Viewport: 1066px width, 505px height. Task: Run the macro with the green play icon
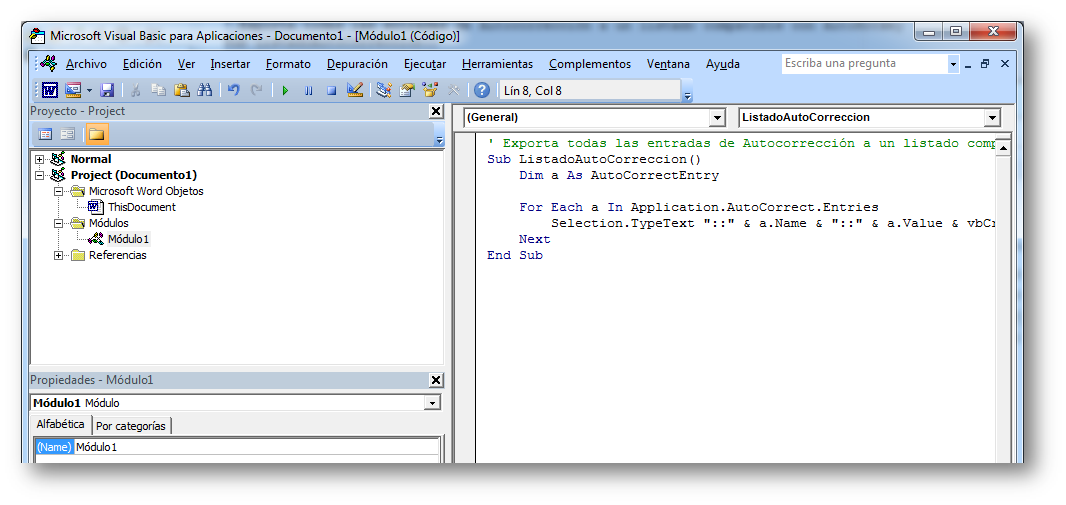(286, 90)
